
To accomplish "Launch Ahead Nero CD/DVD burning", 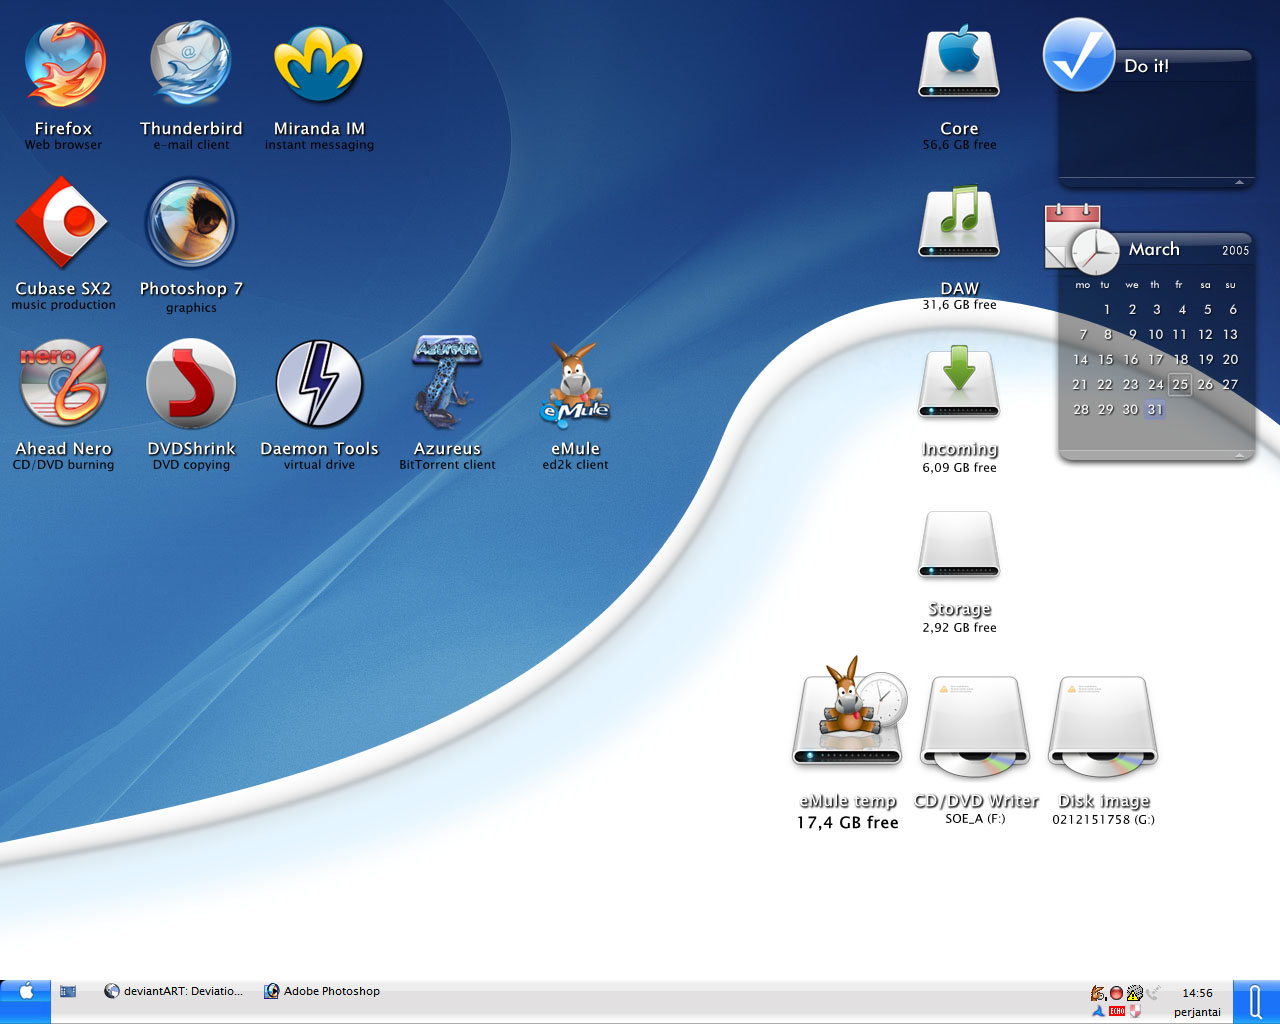I will [x=63, y=383].
